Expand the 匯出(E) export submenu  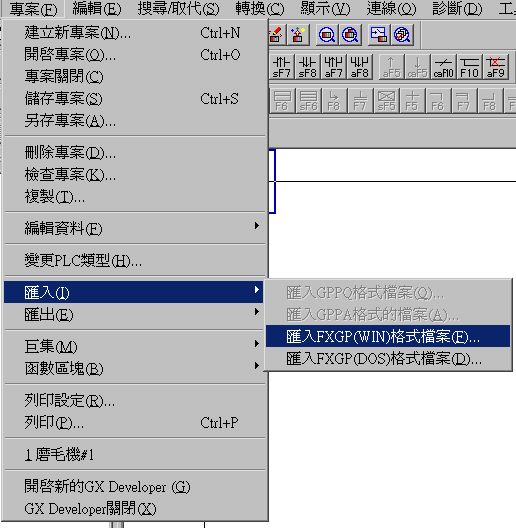pos(135,314)
